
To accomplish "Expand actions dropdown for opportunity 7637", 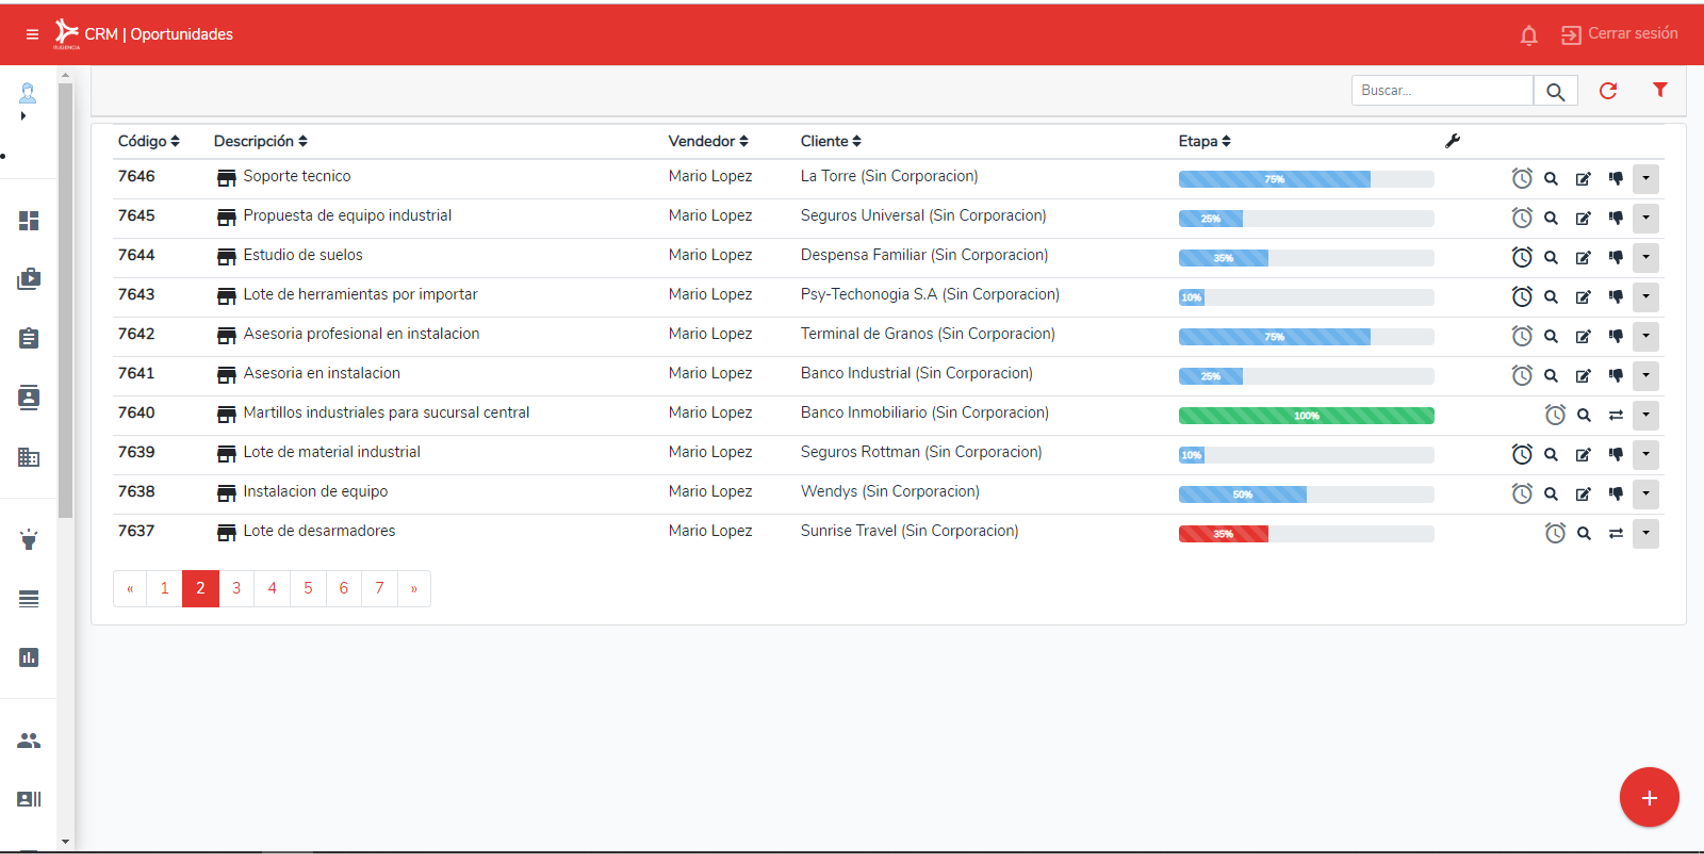I will coord(1645,533).
